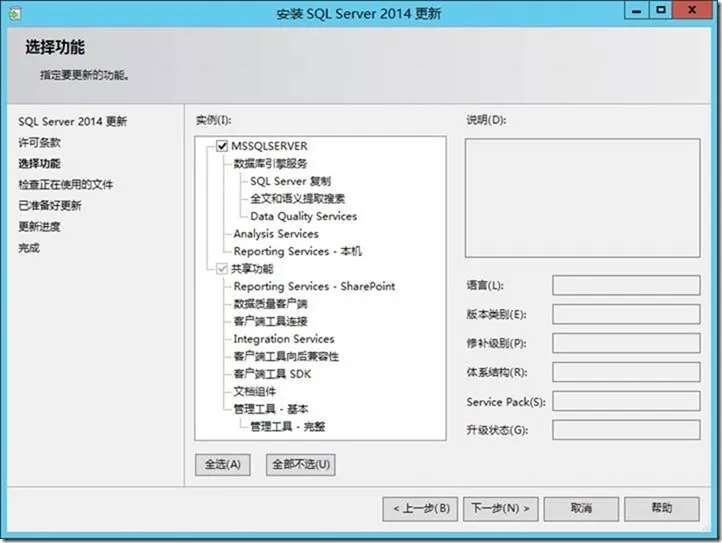Select SQL Server 复制 feature row
The height and width of the screenshot is (543, 722).
[291, 181]
